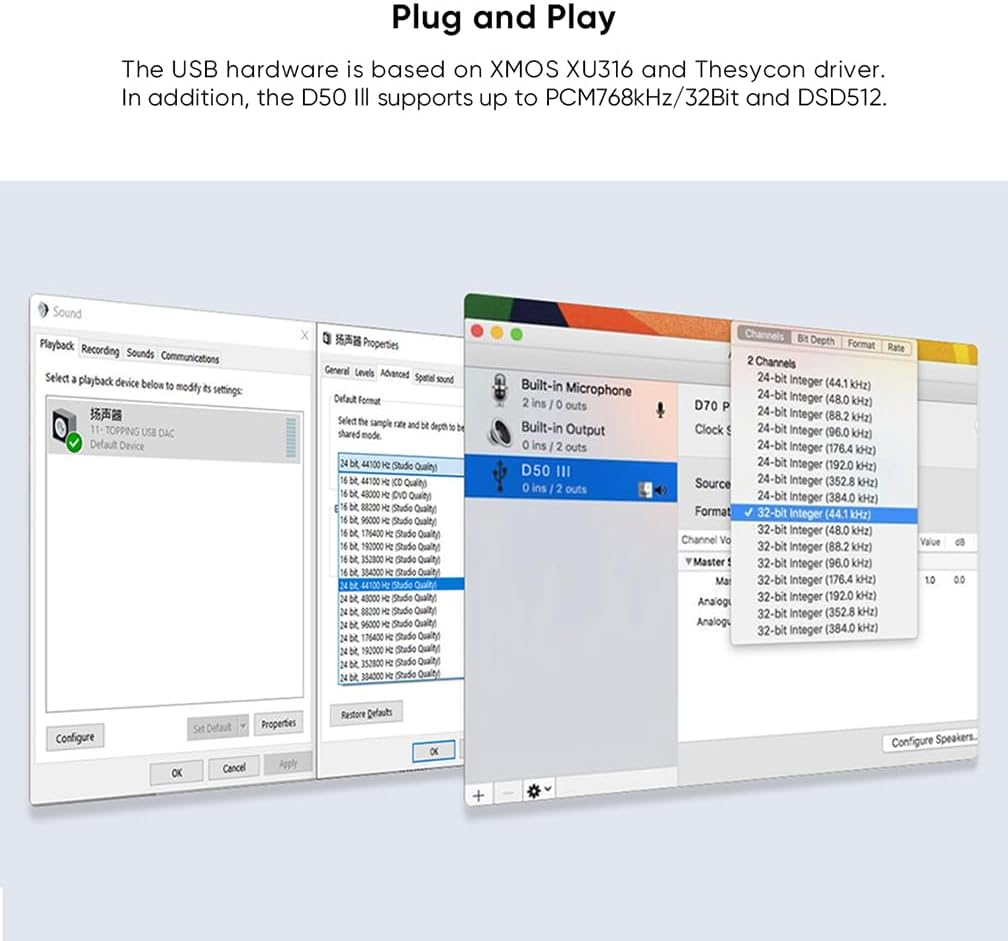Open the Set Default dropdown arrow
Viewport: 1008px width, 941px height.
click(243, 727)
